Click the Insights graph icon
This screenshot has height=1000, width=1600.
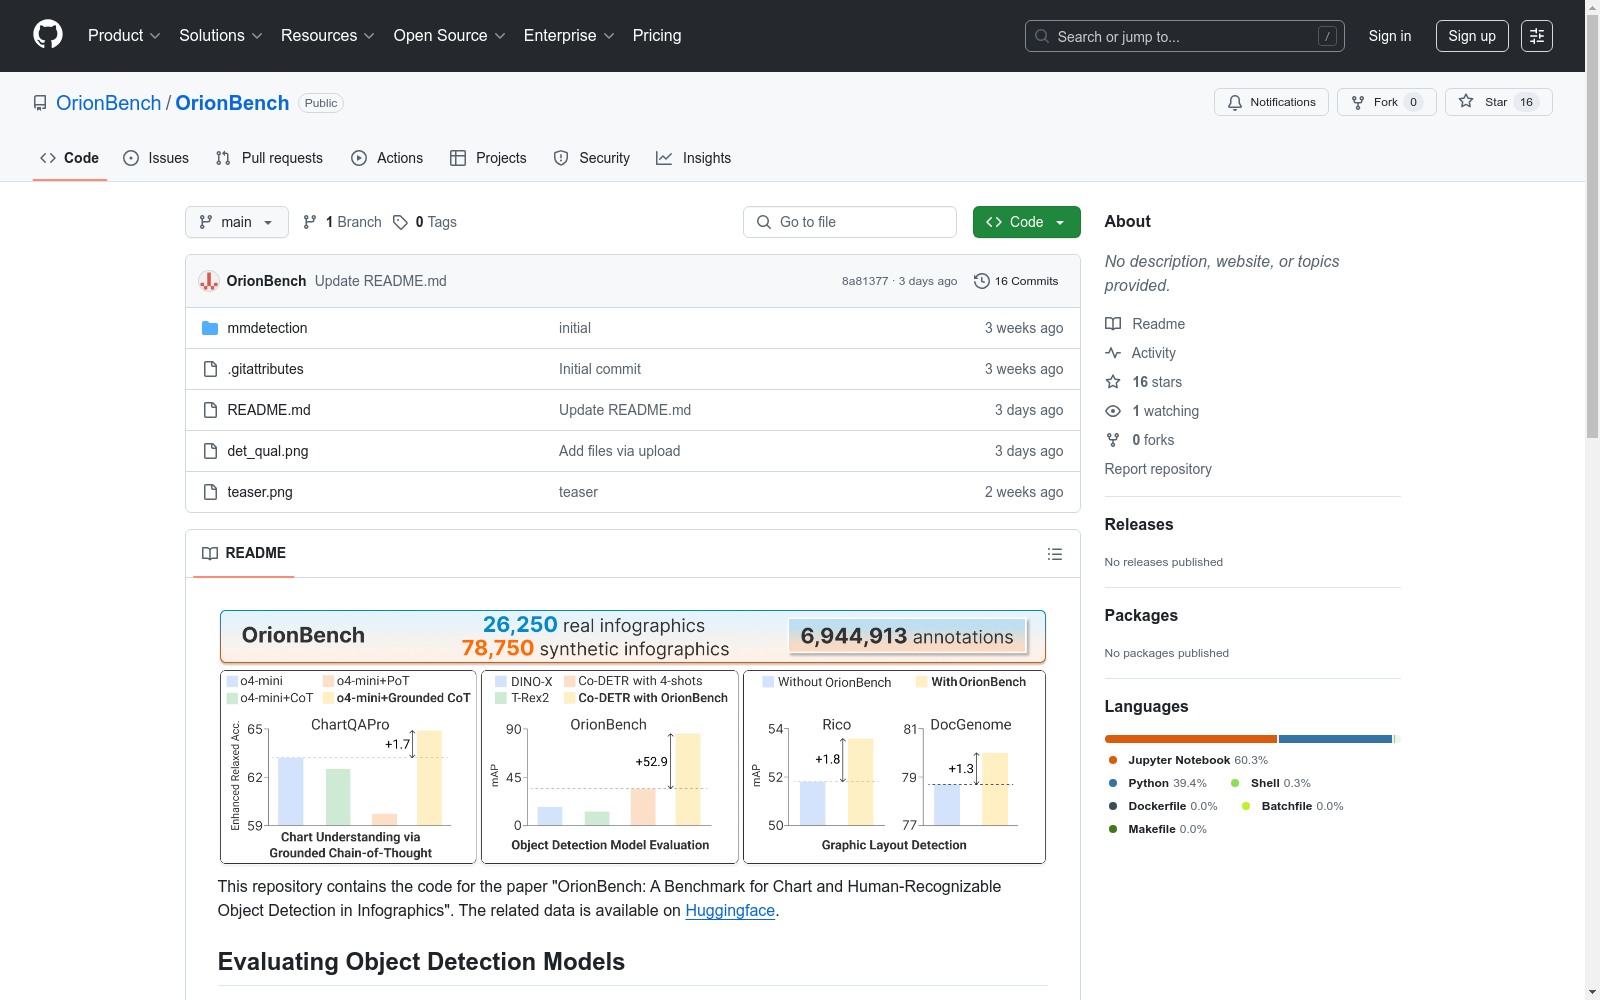pos(664,158)
